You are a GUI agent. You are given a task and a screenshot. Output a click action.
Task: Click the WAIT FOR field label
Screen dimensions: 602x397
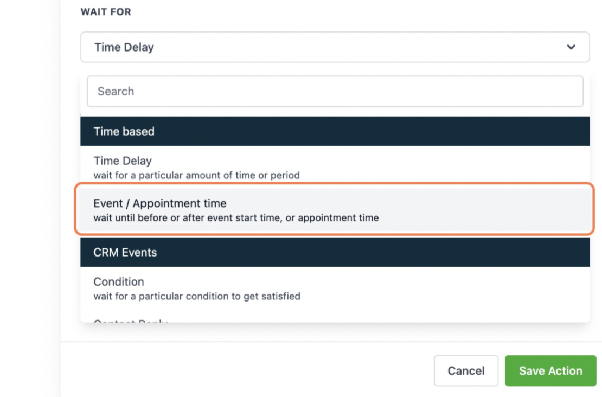click(106, 12)
